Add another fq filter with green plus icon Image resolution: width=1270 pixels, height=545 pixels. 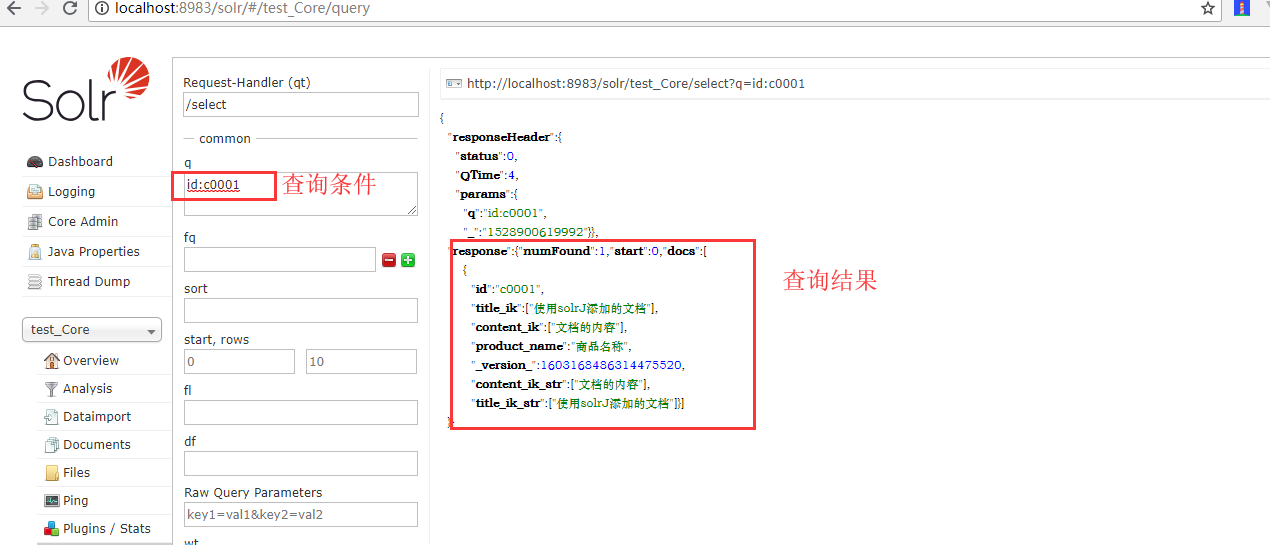(x=408, y=260)
